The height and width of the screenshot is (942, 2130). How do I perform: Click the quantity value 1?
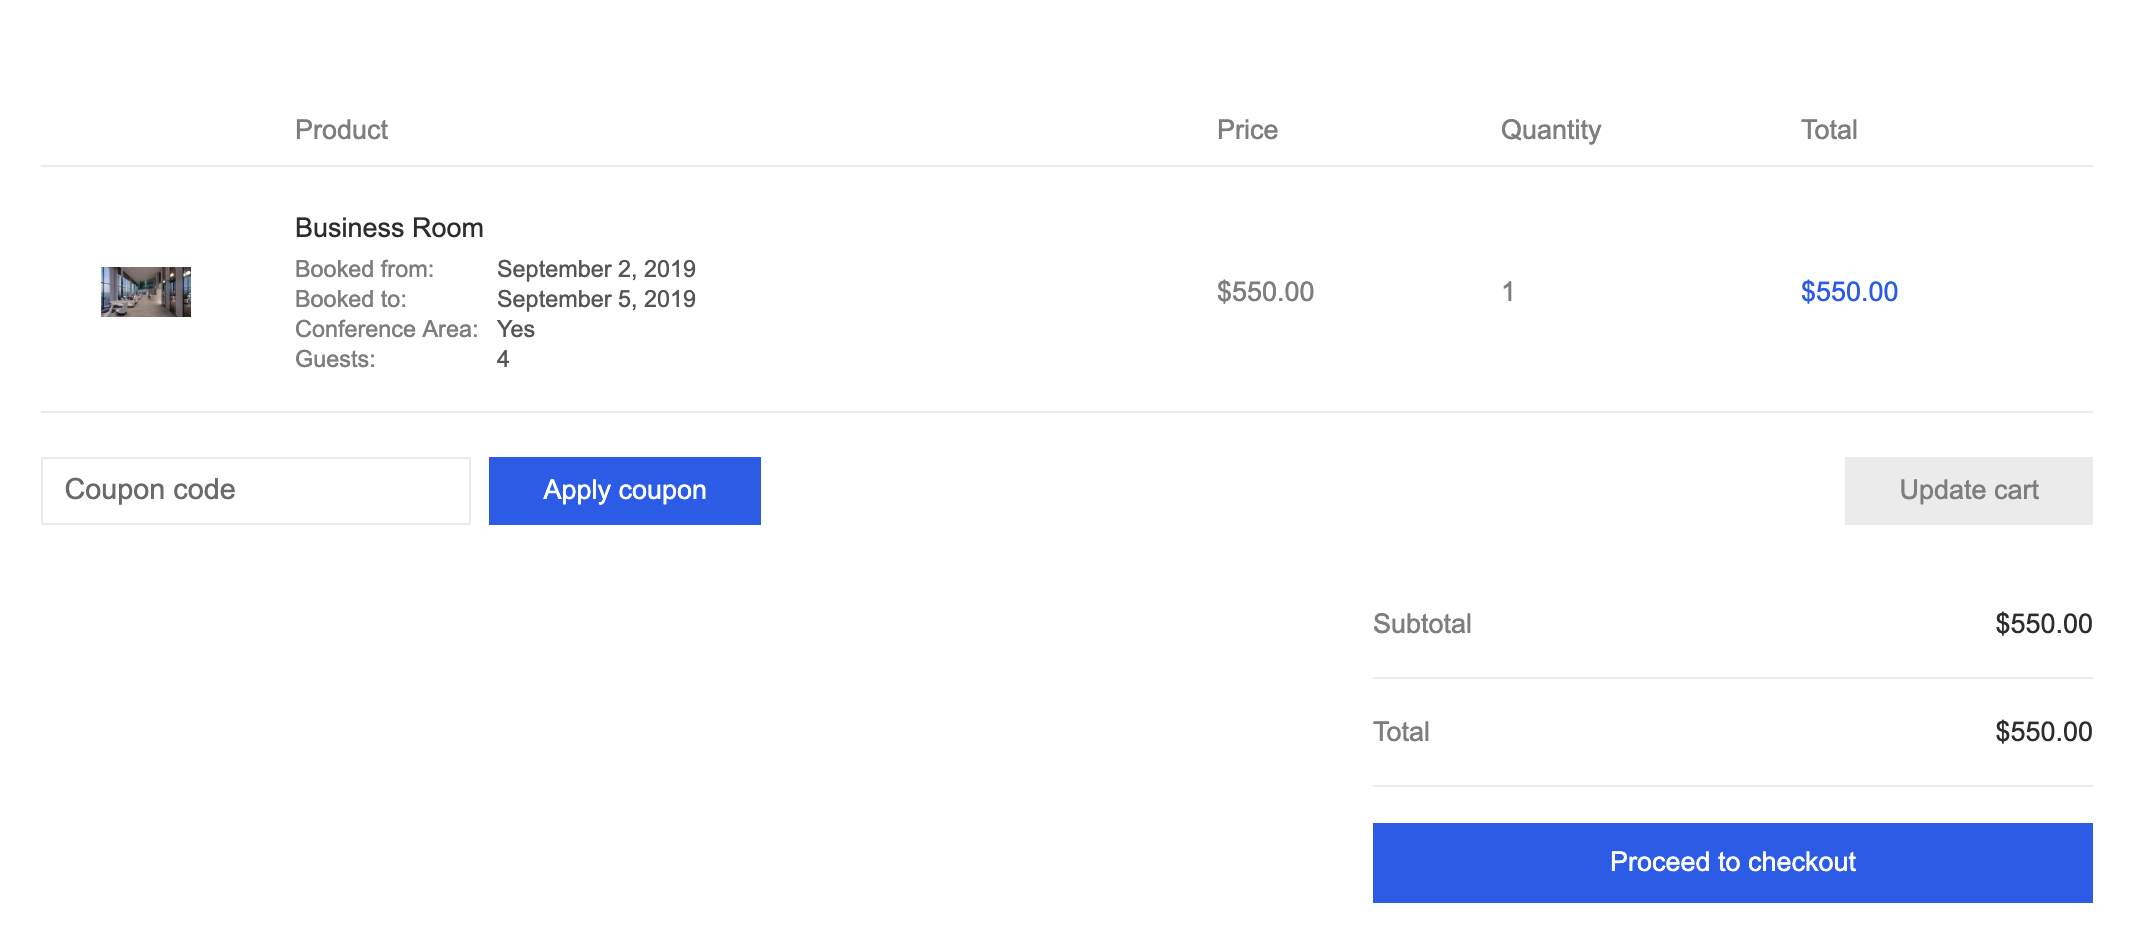[x=1508, y=292]
